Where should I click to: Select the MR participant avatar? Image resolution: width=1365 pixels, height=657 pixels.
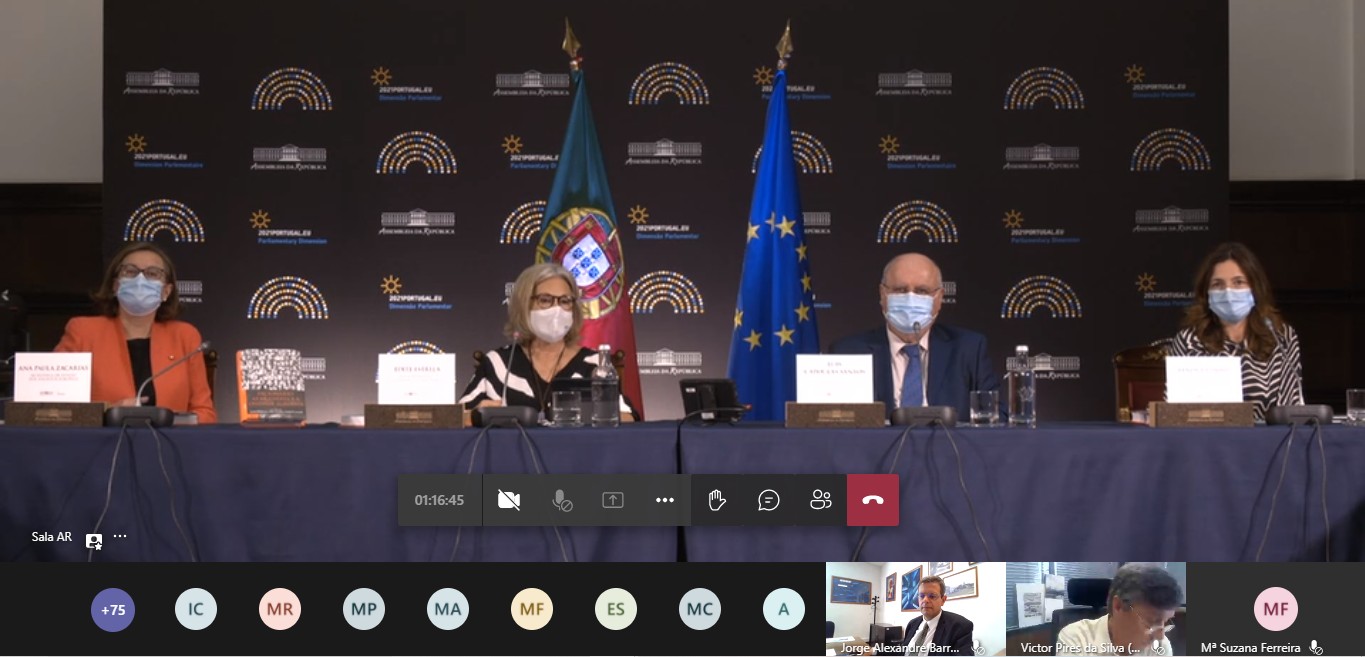point(280,609)
